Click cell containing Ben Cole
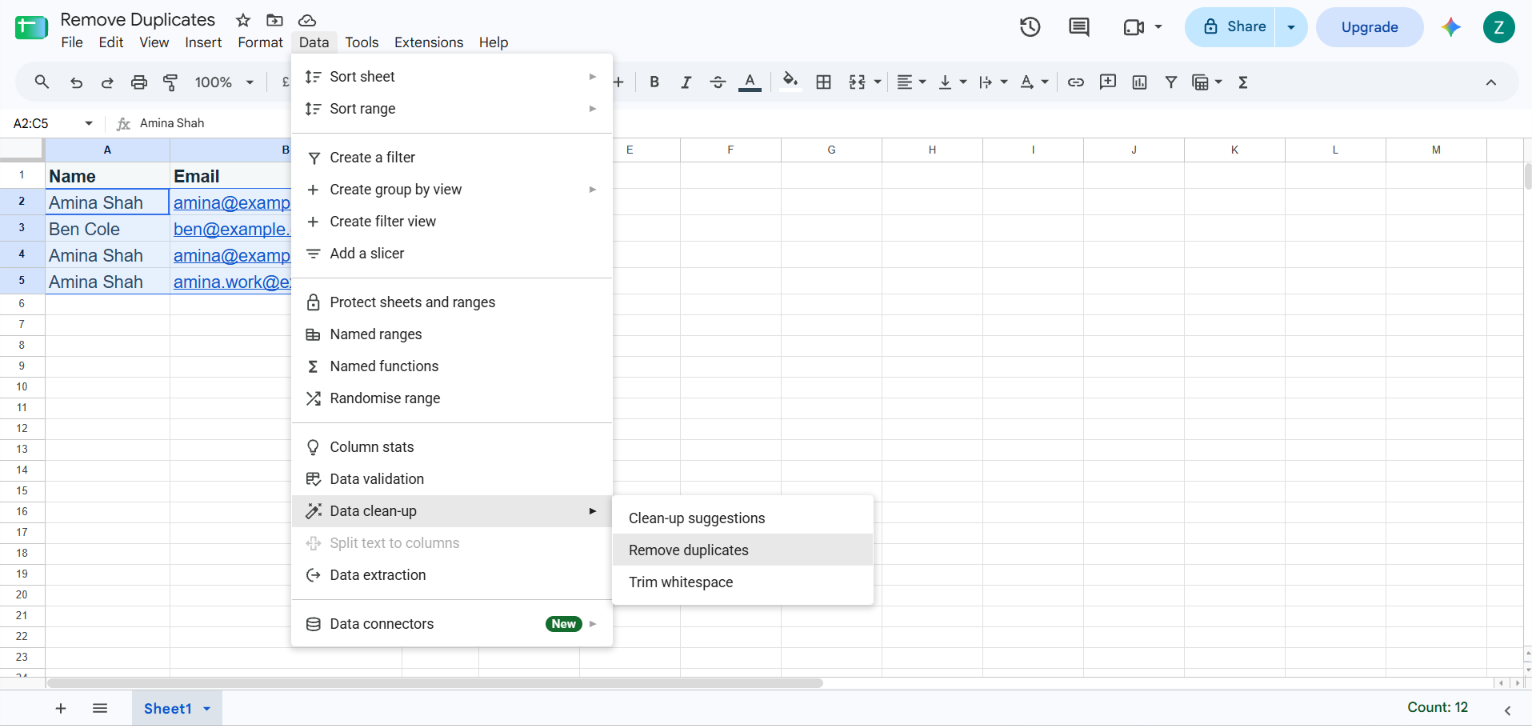The image size is (1532, 726). [x=107, y=229]
